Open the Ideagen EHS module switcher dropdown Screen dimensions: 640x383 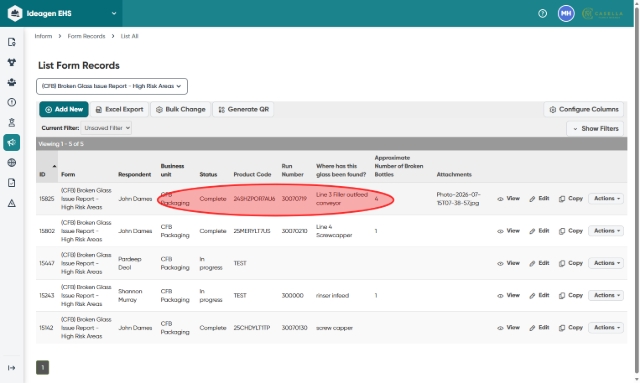pos(114,13)
